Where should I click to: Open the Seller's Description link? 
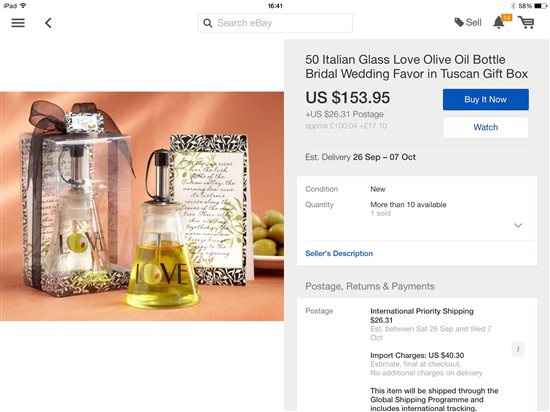[x=339, y=253]
